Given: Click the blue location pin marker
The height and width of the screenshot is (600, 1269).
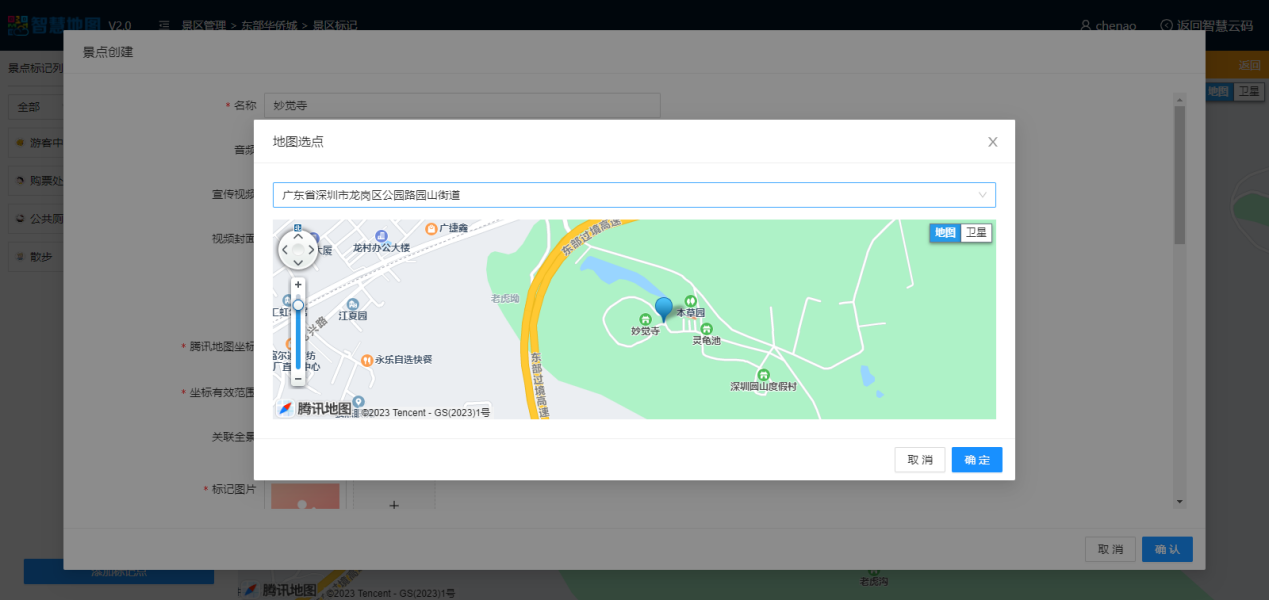Looking at the screenshot, I should click(663, 308).
